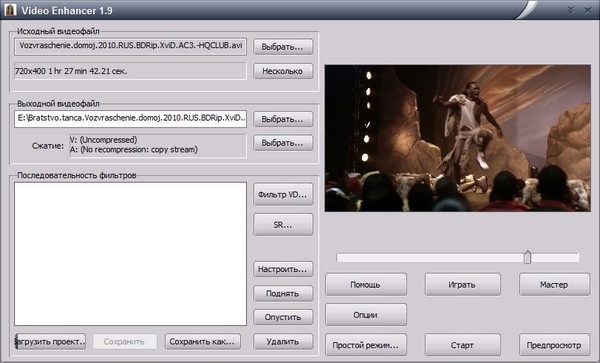Click Выбрать... button for output video file
The height and width of the screenshot is (363, 600).
pos(283,119)
